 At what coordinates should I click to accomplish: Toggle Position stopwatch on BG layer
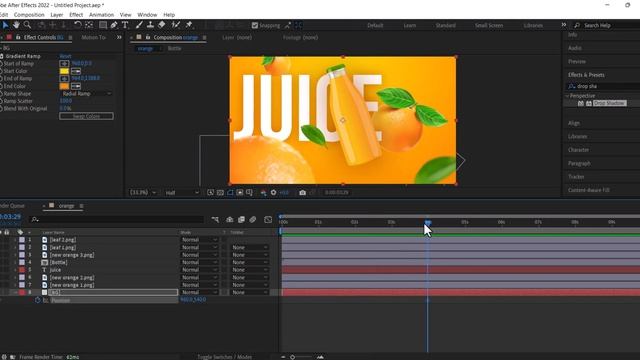tap(38, 300)
